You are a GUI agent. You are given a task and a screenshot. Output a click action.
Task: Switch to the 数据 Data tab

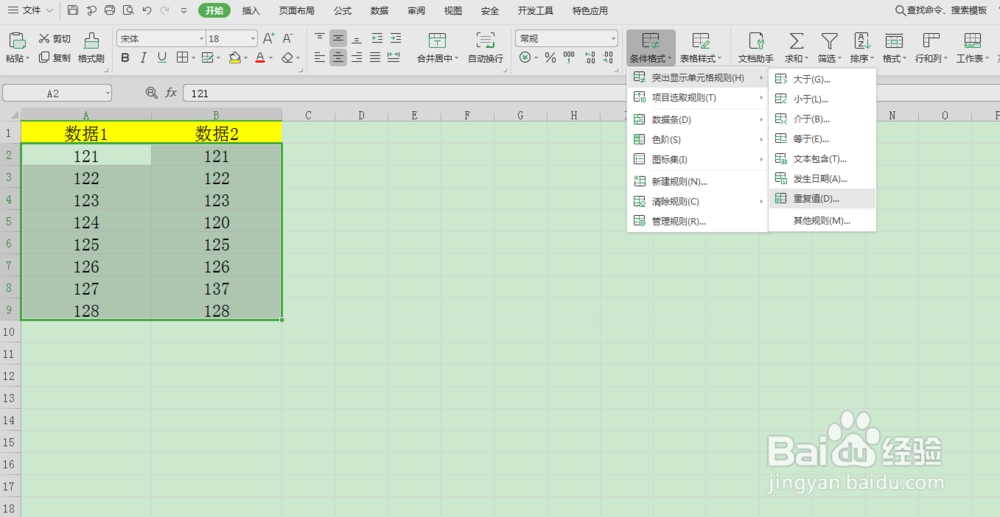379,11
